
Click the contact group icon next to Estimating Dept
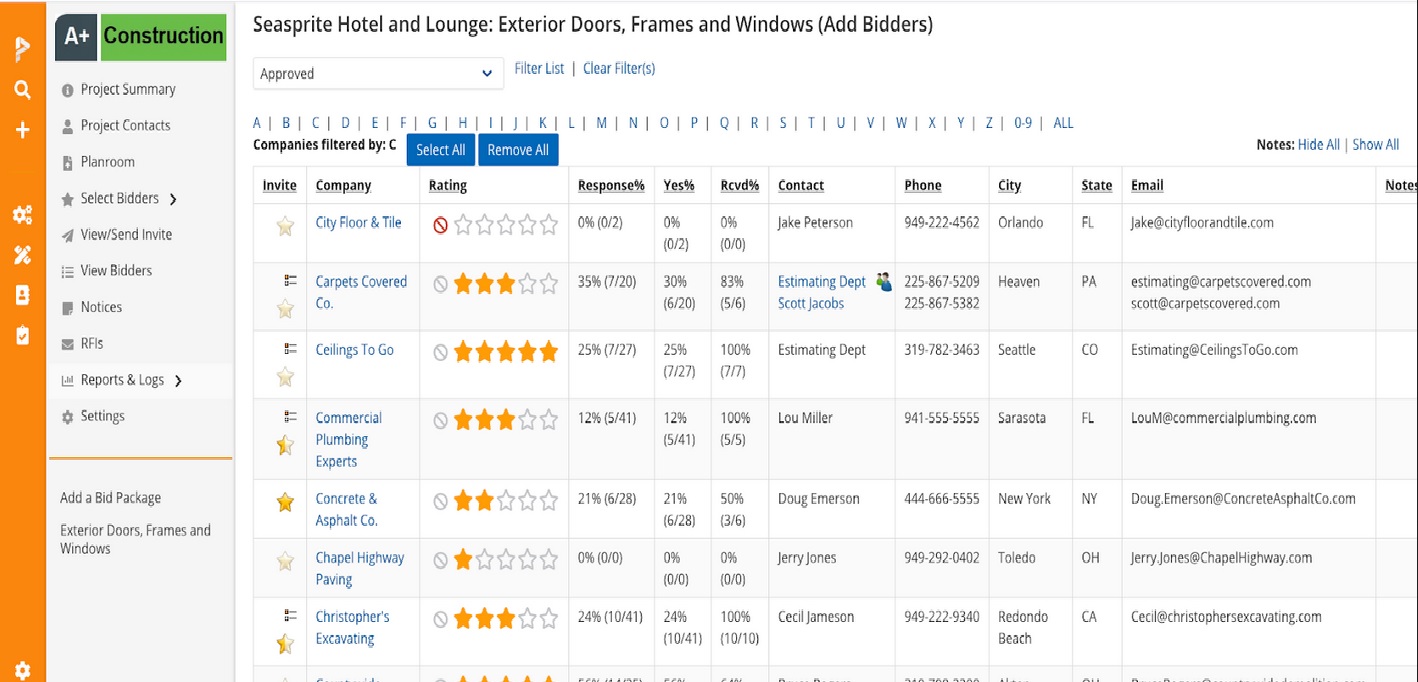click(x=883, y=282)
